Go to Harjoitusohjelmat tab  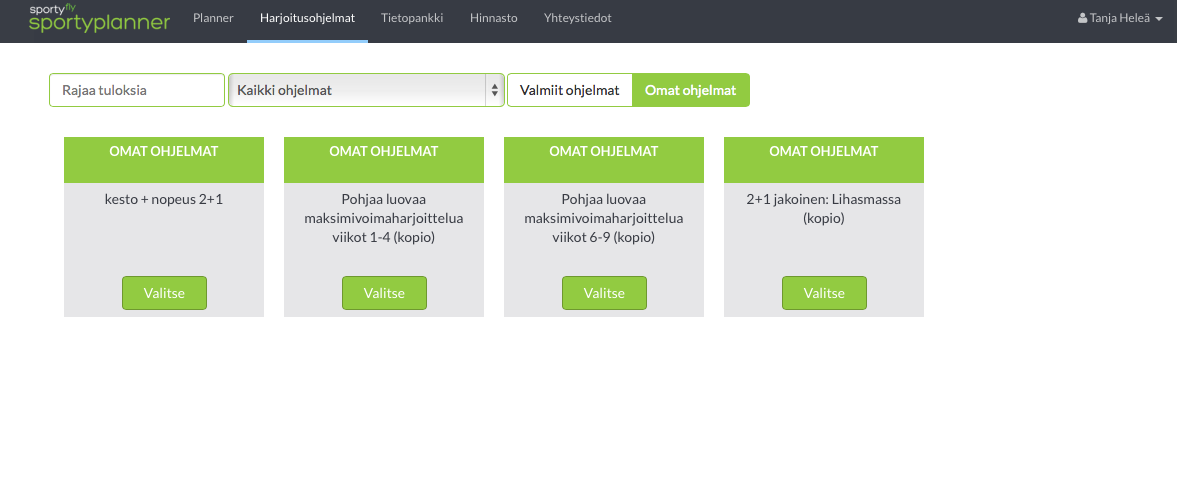307,19
